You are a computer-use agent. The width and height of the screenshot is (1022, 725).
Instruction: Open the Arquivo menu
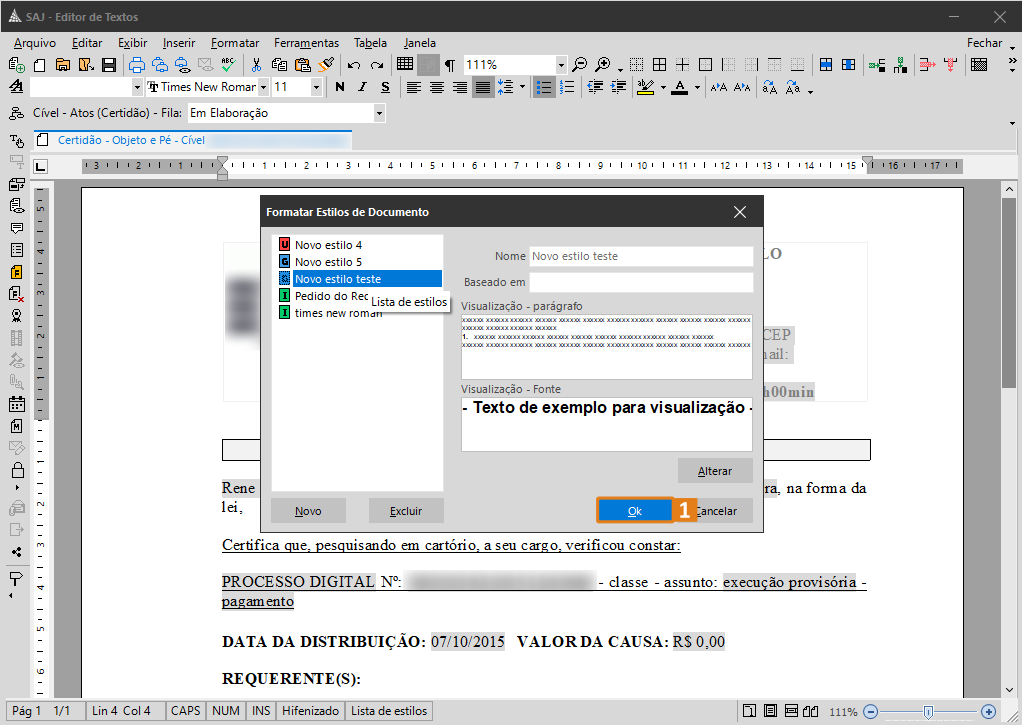(35, 43)
